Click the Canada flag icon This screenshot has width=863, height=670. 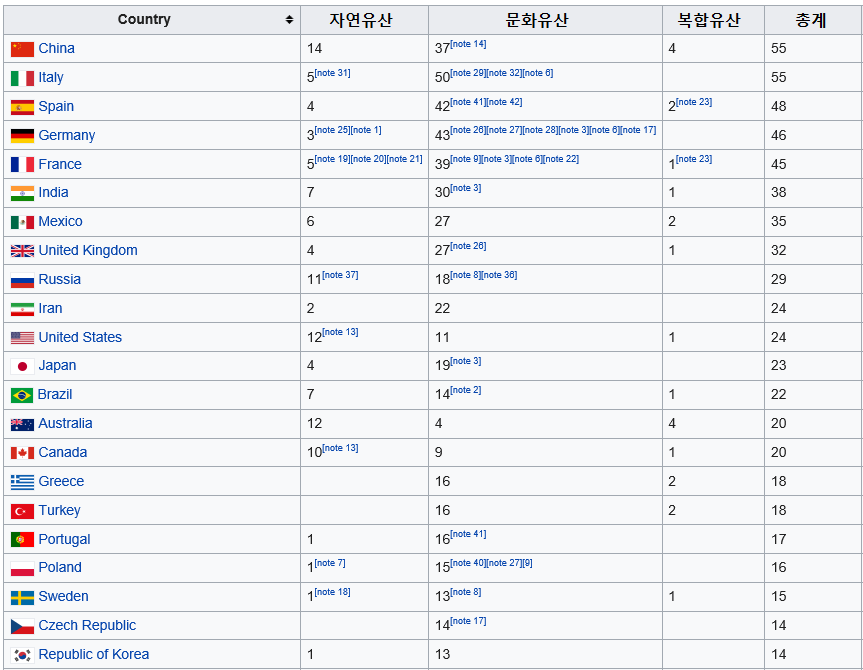point(23,453)
